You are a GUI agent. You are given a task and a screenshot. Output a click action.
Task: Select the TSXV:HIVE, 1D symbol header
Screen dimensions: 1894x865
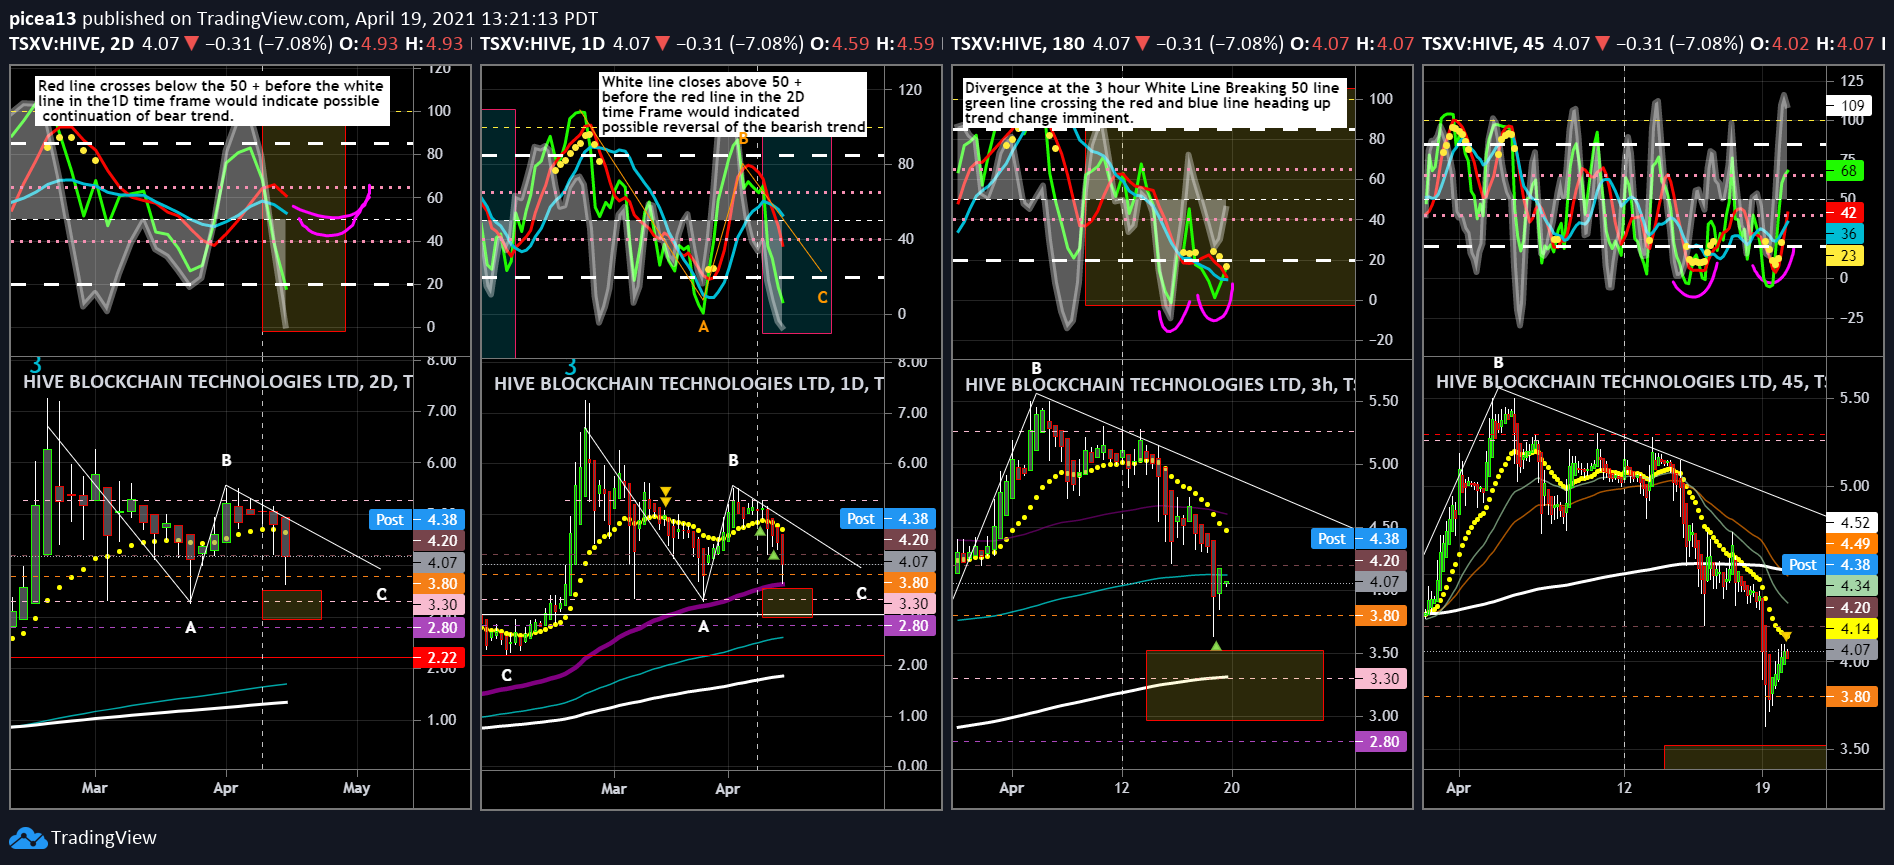542,44
